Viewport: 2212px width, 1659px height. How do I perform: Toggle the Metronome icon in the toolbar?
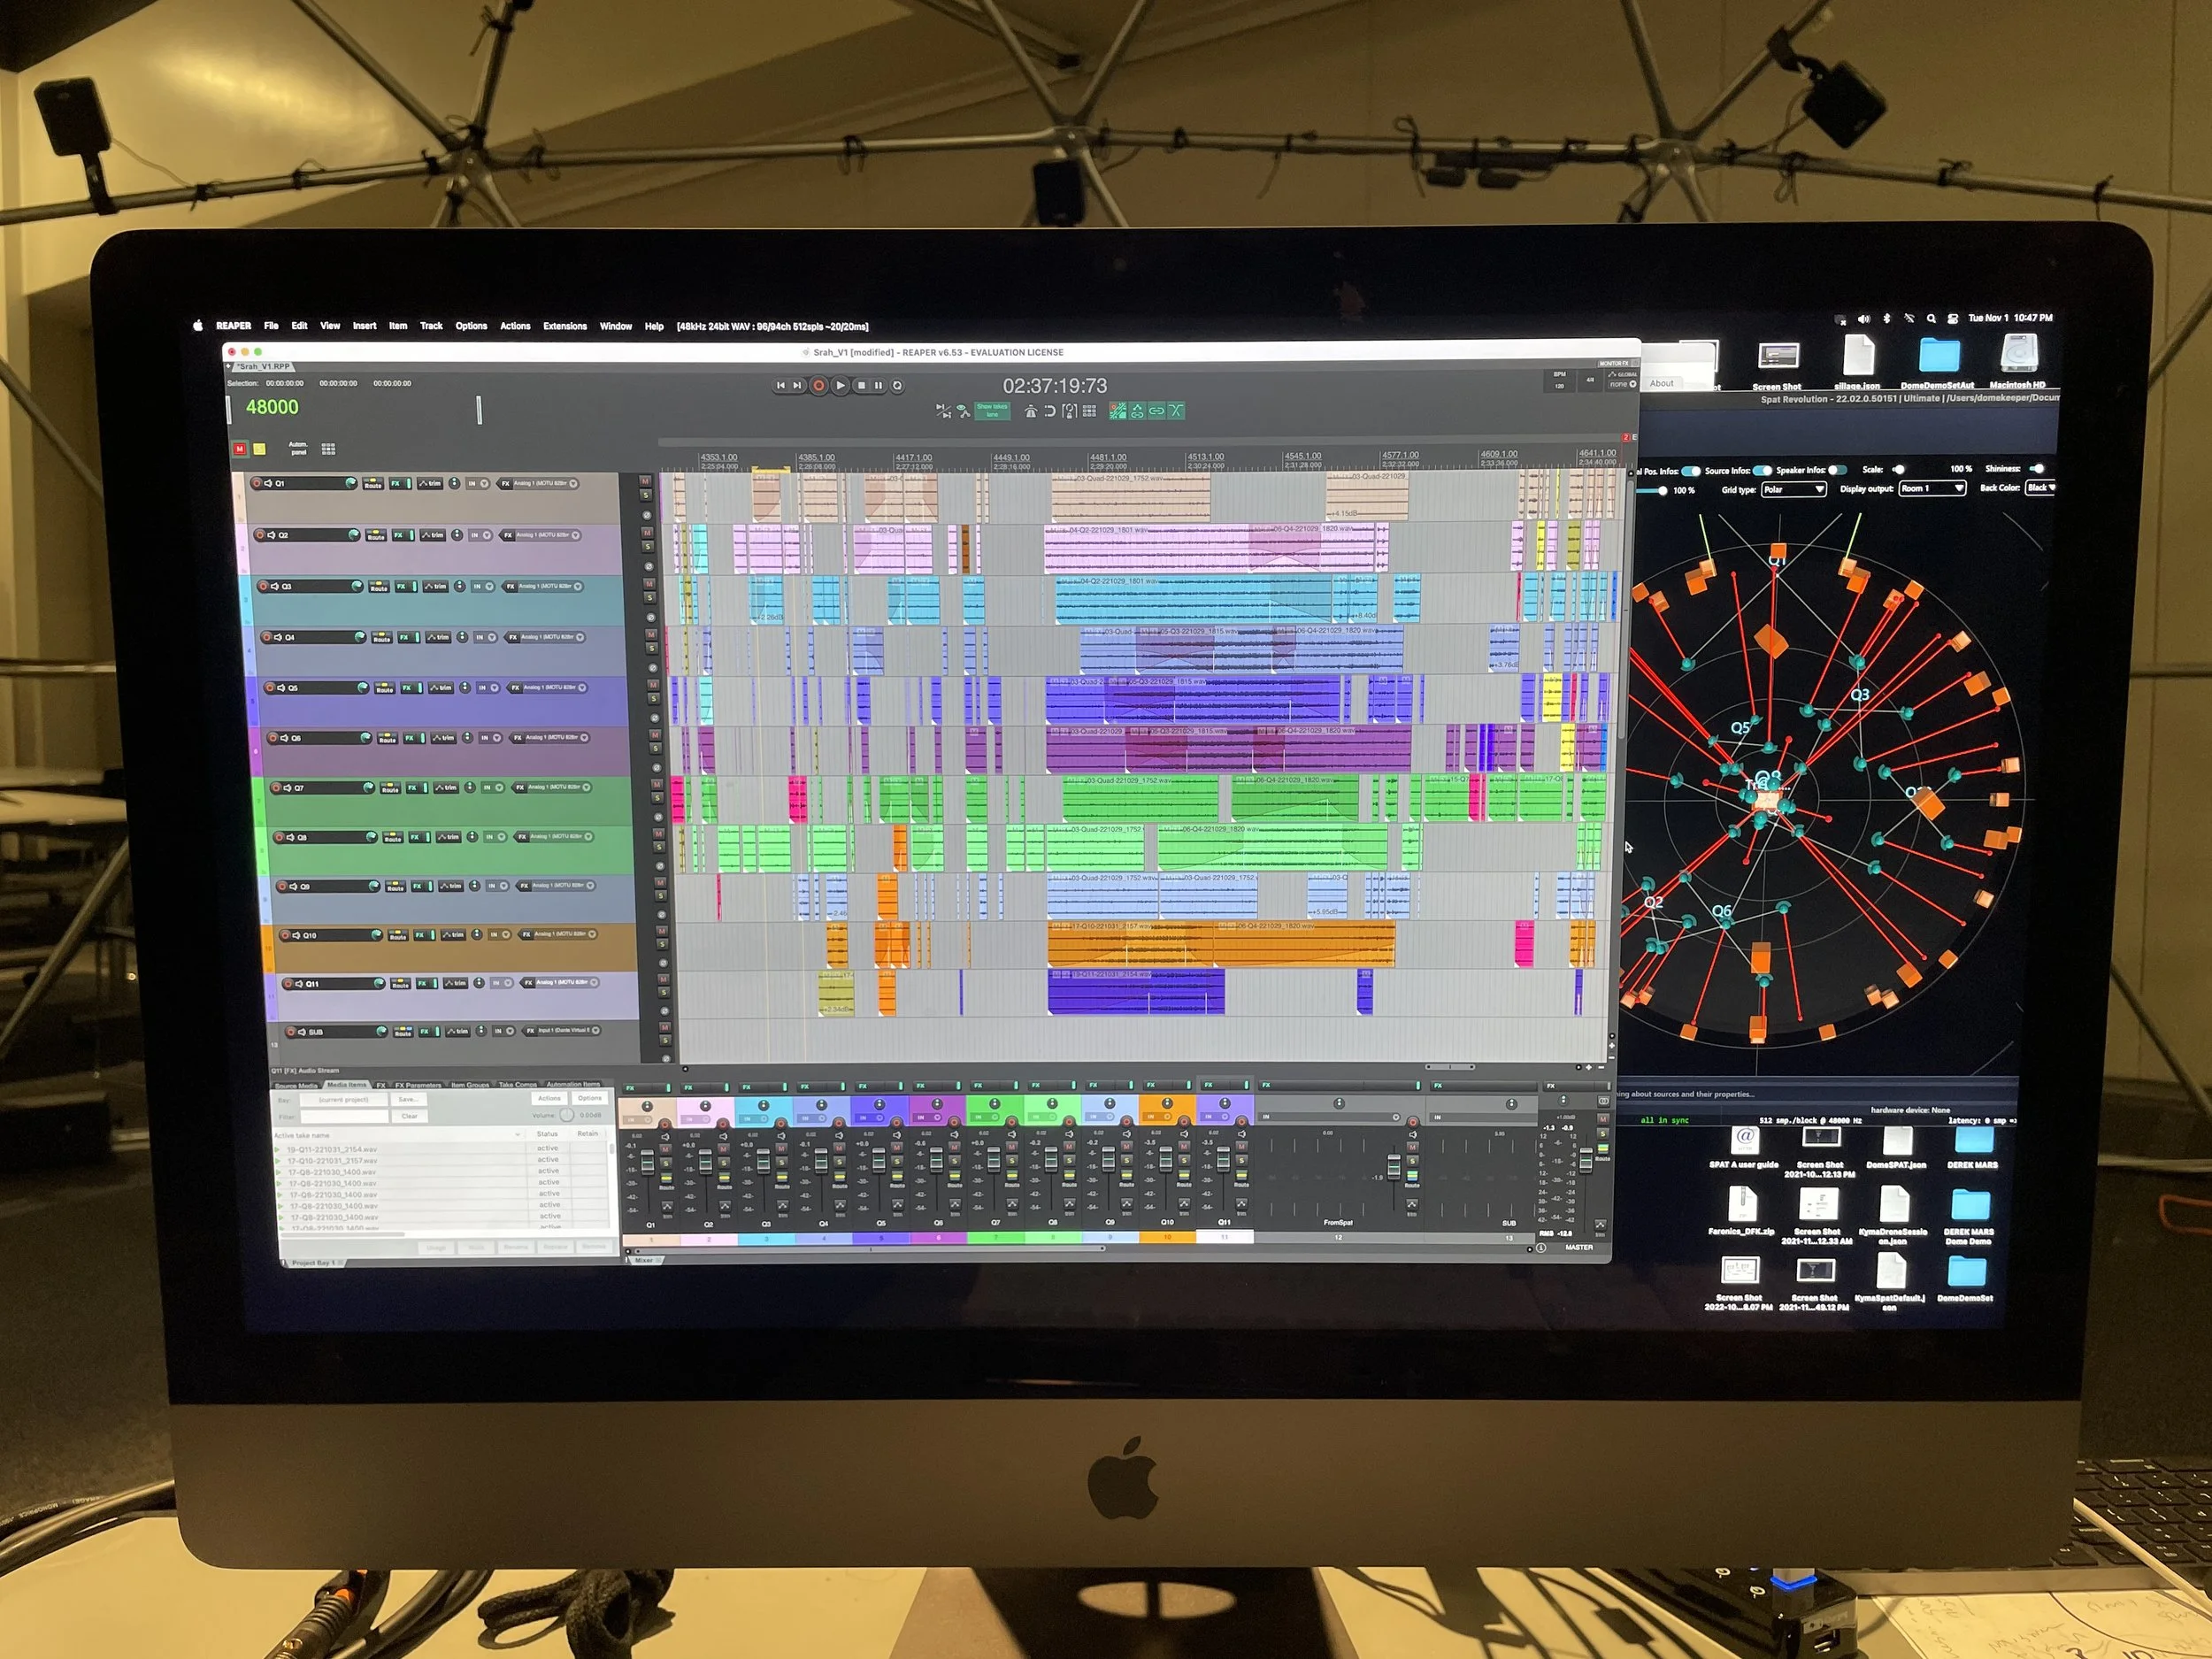pos(1031,411)
